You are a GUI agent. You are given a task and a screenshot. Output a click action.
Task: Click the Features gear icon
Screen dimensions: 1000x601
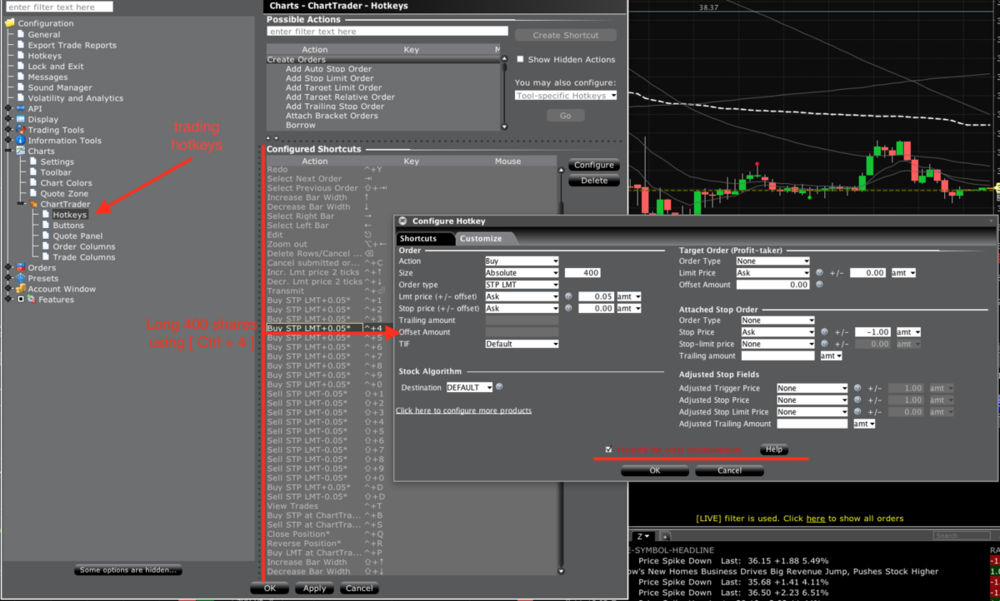[31, 299]
